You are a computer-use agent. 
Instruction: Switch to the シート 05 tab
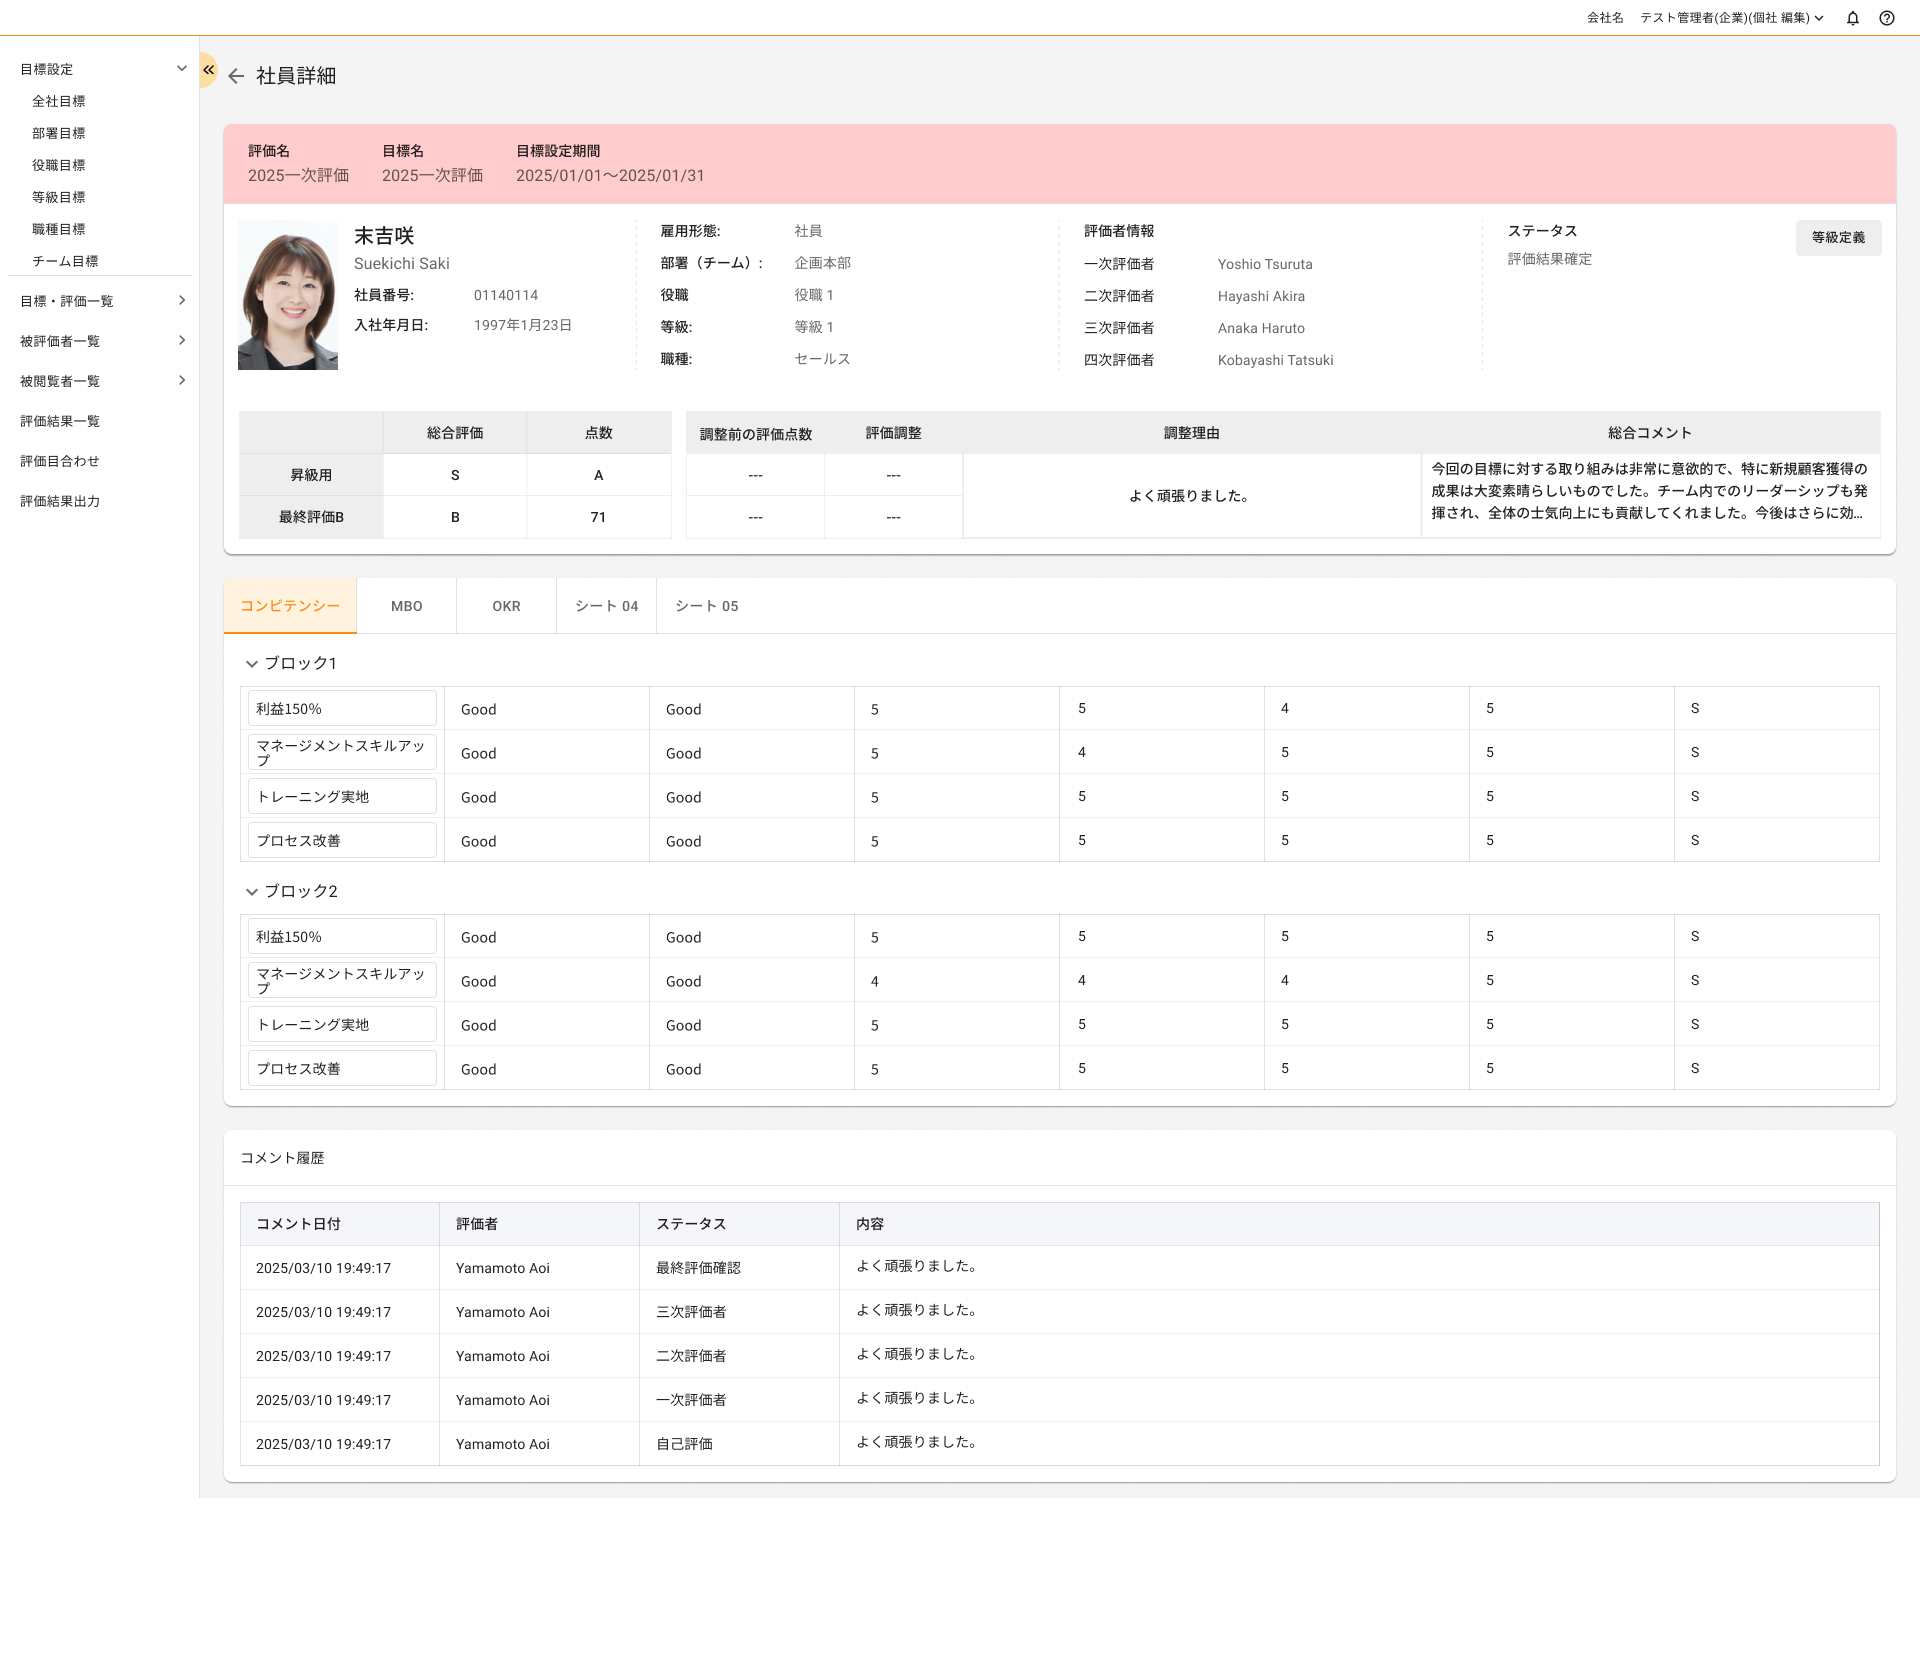click(707, 606)
